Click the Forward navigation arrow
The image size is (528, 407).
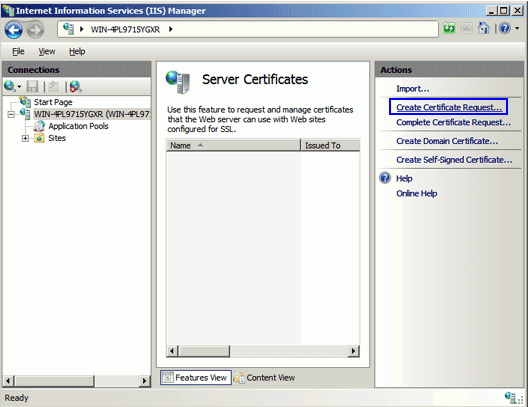(x=35, y=30)
